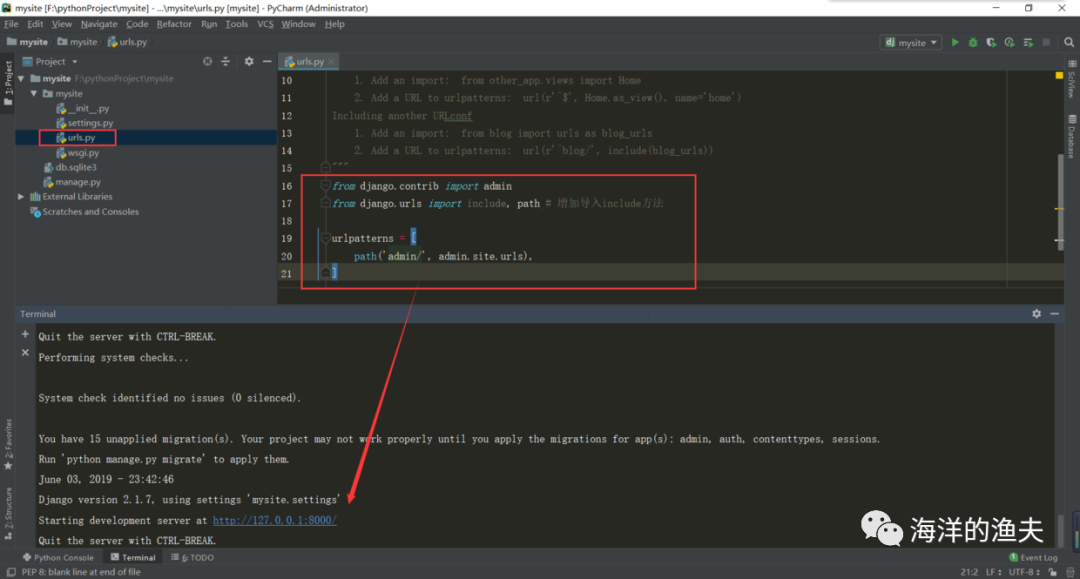This screenshot has width=1080, height=579.
Task: Open the Favorites side tool tab
Action: tap(8, 444)
